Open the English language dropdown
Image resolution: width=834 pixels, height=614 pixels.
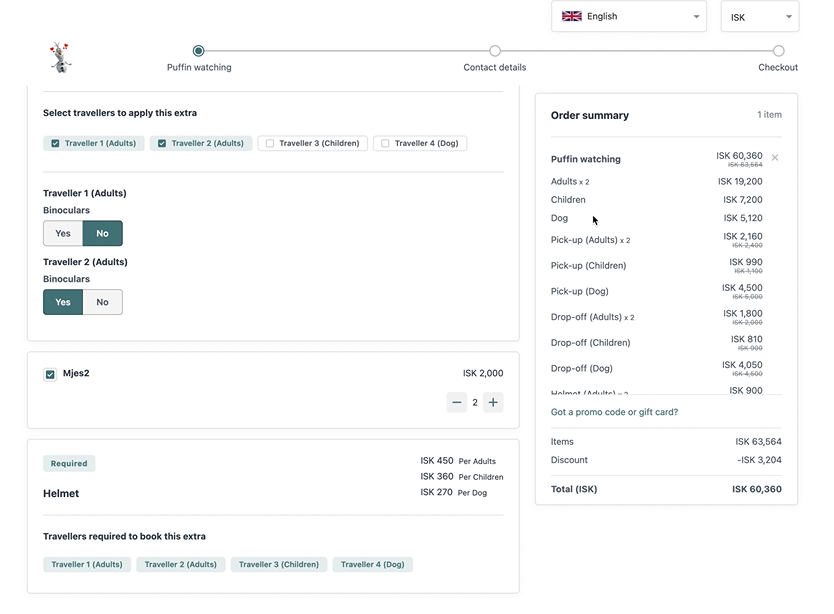[628, 16]
